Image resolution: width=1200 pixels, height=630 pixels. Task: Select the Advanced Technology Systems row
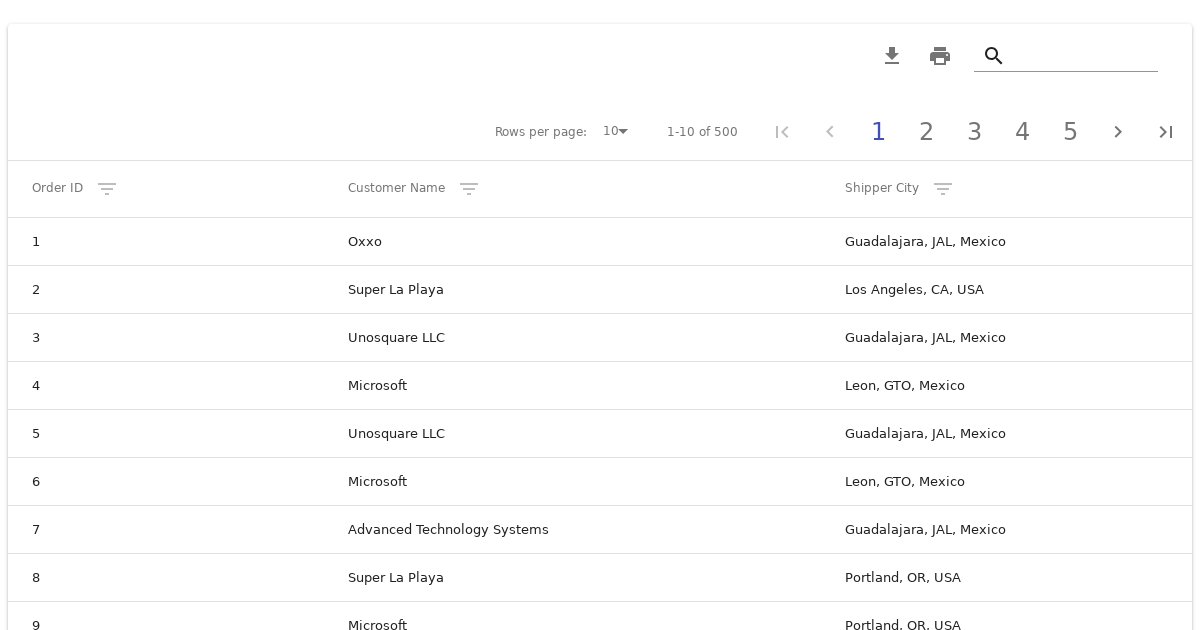[x=448, y=530]
